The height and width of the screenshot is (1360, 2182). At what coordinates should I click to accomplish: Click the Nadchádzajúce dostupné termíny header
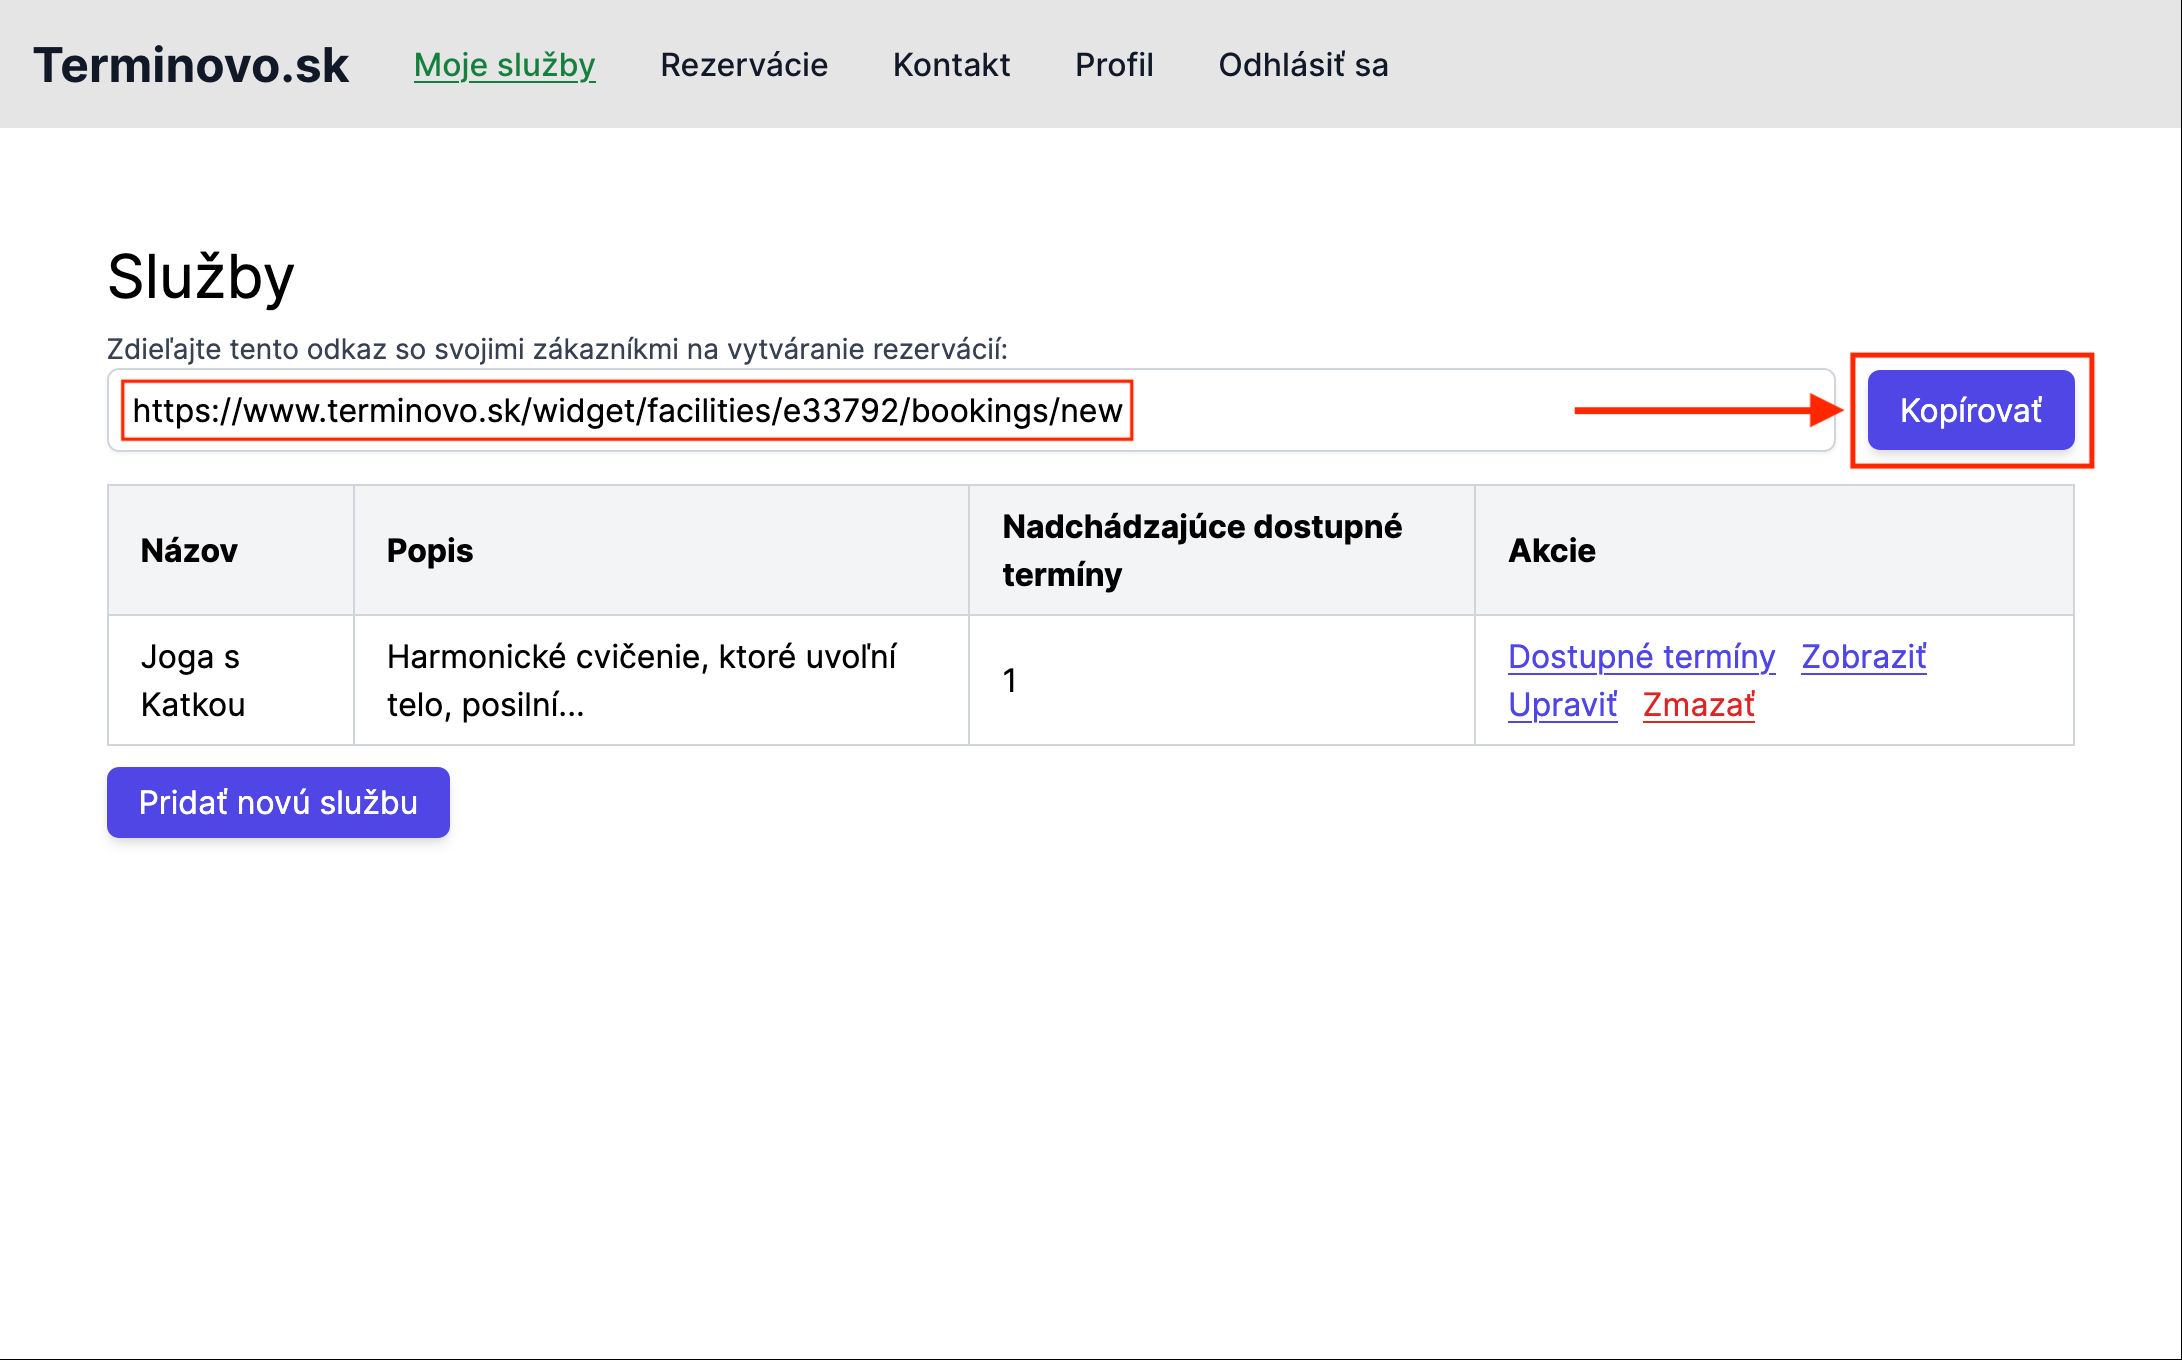click(1202, 551)
